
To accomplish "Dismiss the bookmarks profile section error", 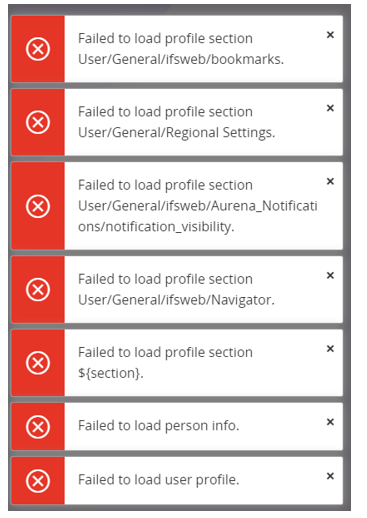I will pos(330,35).
